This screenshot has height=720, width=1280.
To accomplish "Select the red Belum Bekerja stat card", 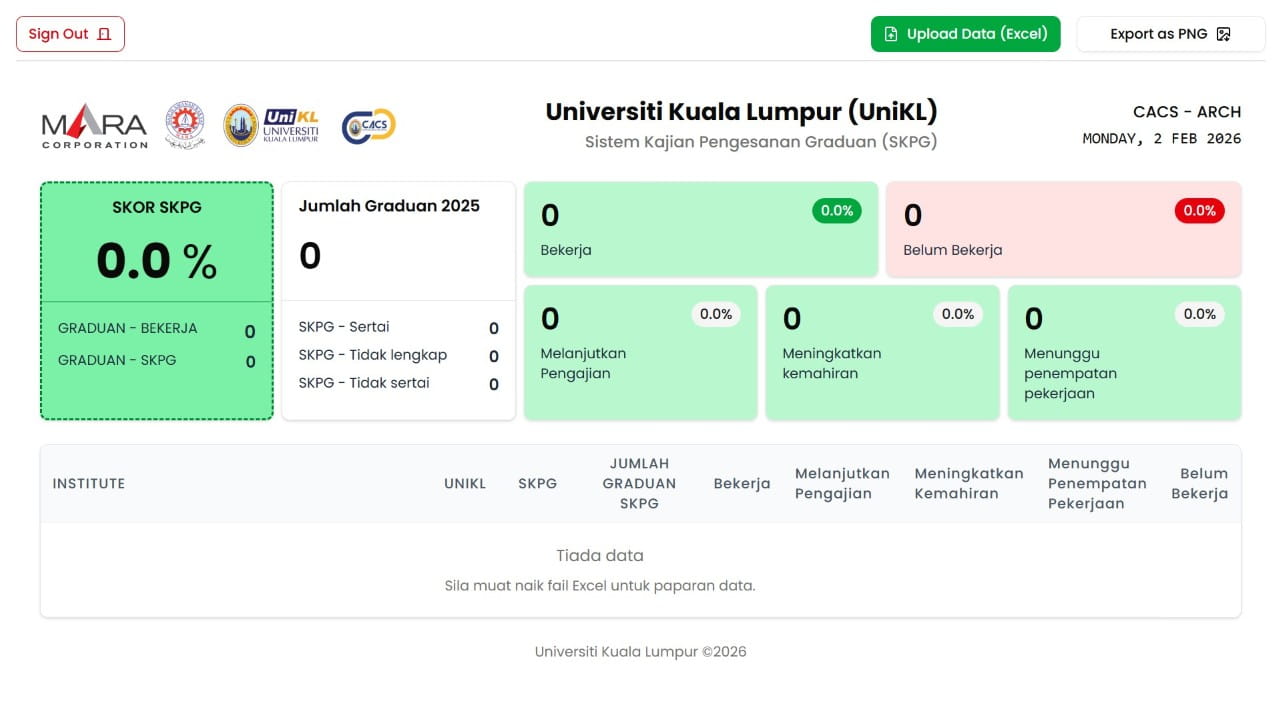I will click(x=1063, y=229).
